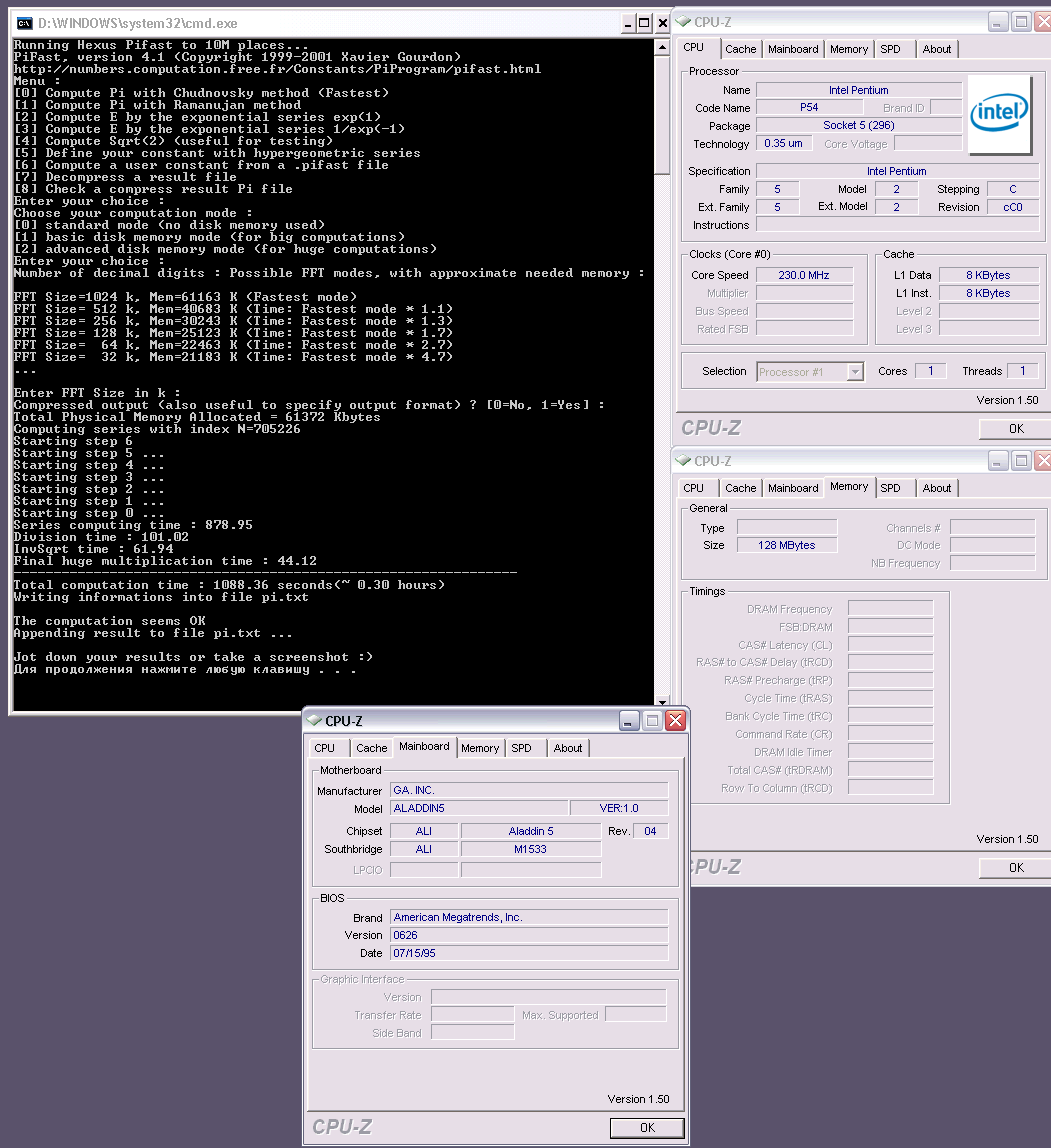Viewport: 1051px width, 1148px height.
Task: Click the L1 Inst. 8 KBytes field
Action: pyautogui.click(x=989, y=293)
